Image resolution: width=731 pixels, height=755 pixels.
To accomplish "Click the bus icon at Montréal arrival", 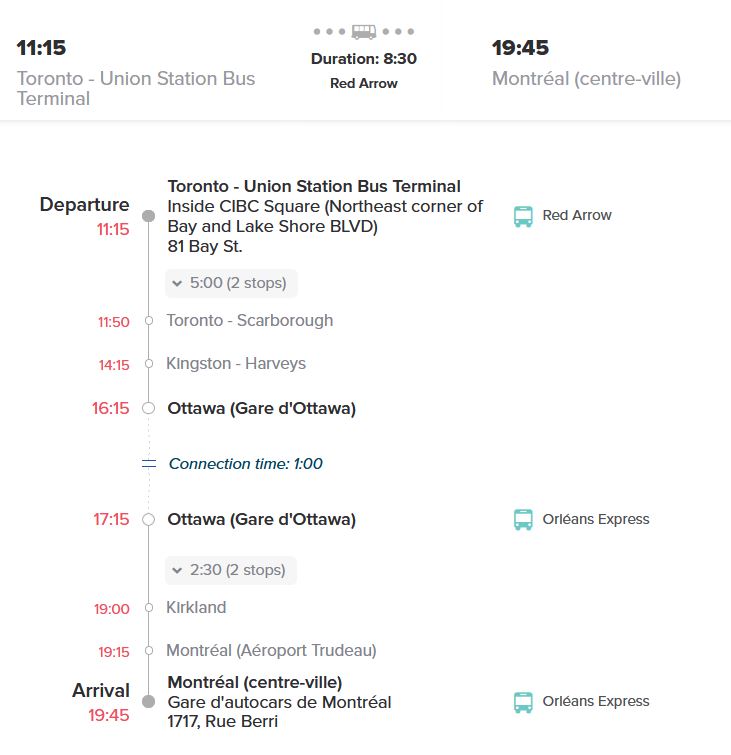I will point(523,702).
